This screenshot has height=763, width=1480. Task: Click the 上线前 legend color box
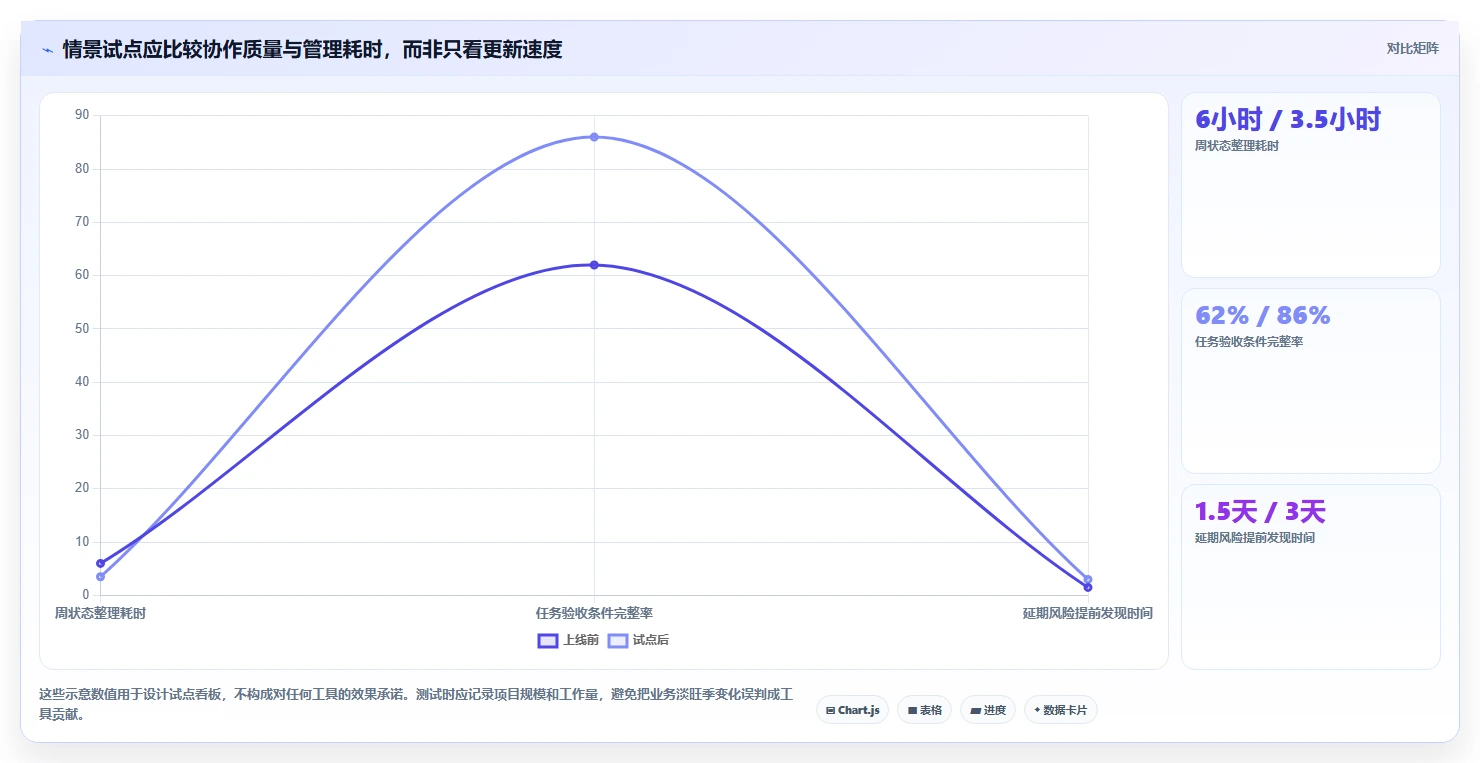[548, 640]
